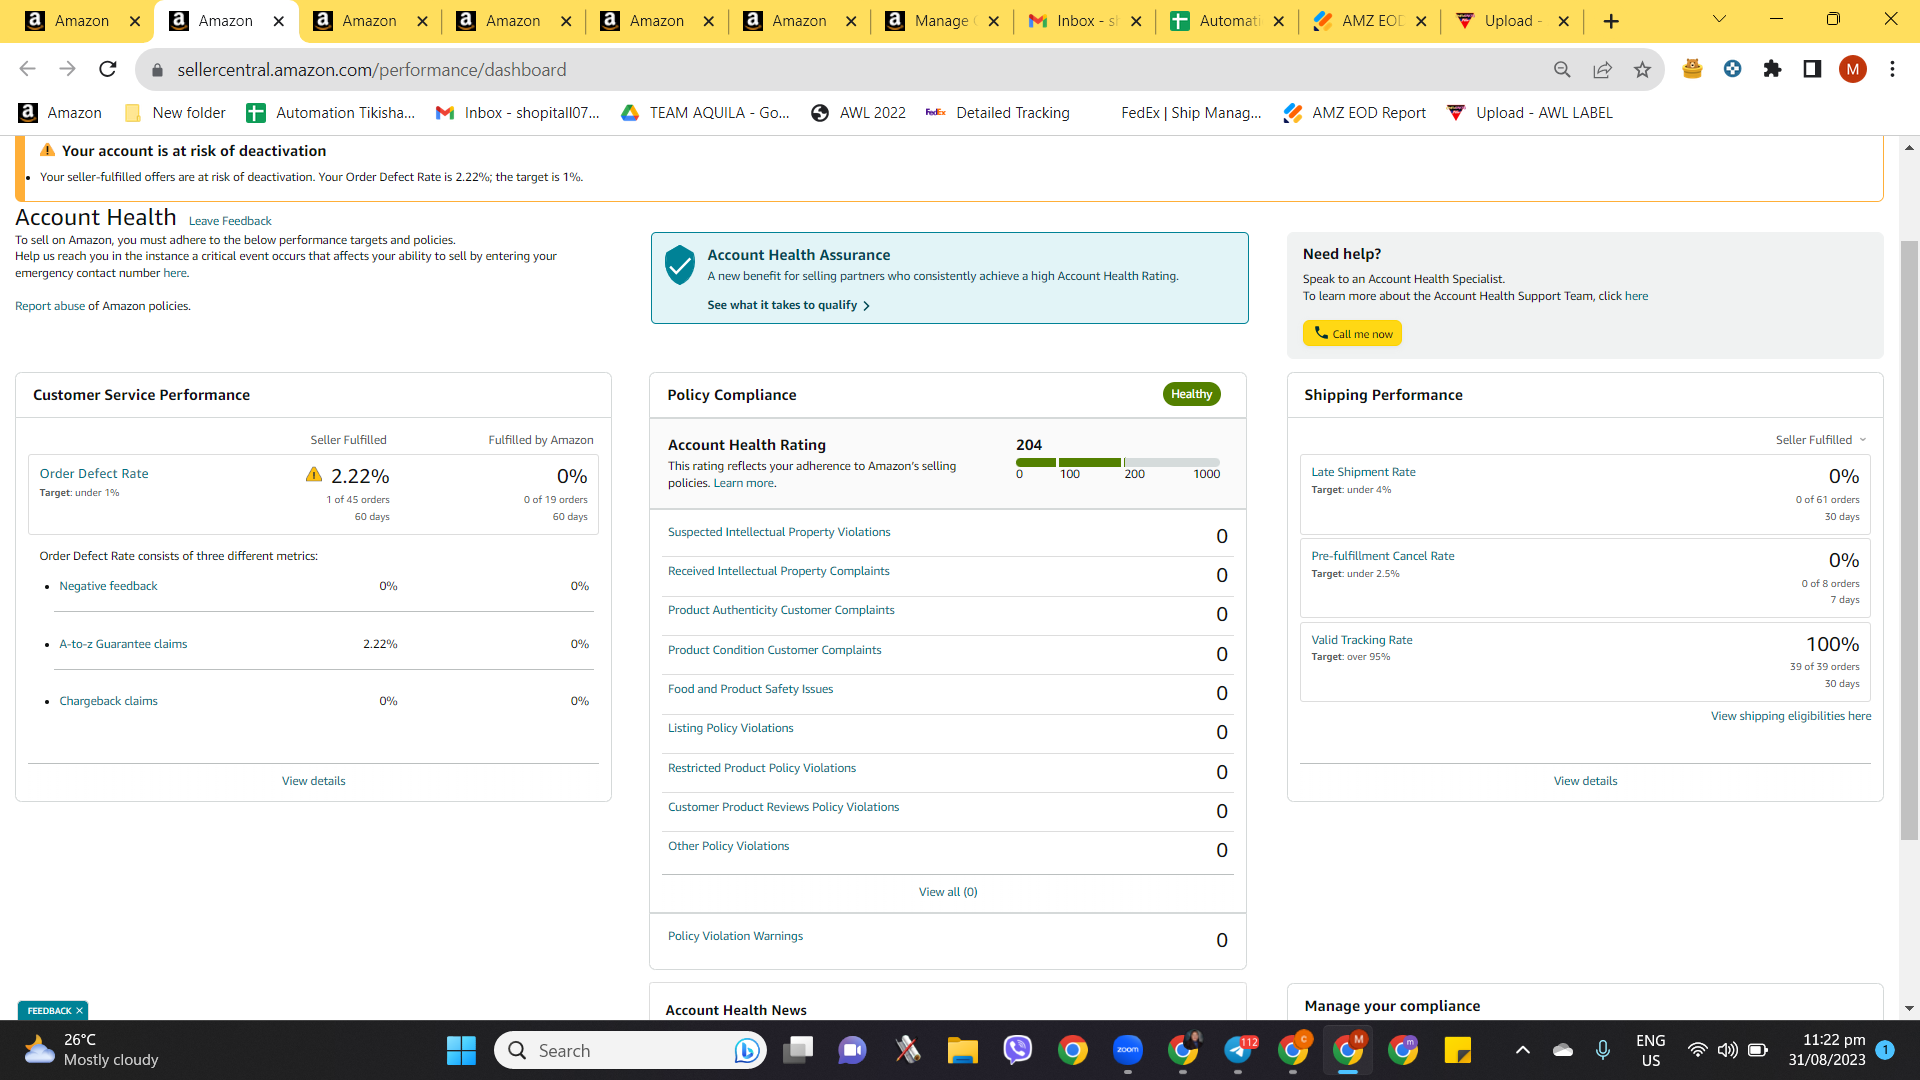Open the Order Defect Rate link
Viewport: 1920px width, 1080px height.
click(94, 474)
